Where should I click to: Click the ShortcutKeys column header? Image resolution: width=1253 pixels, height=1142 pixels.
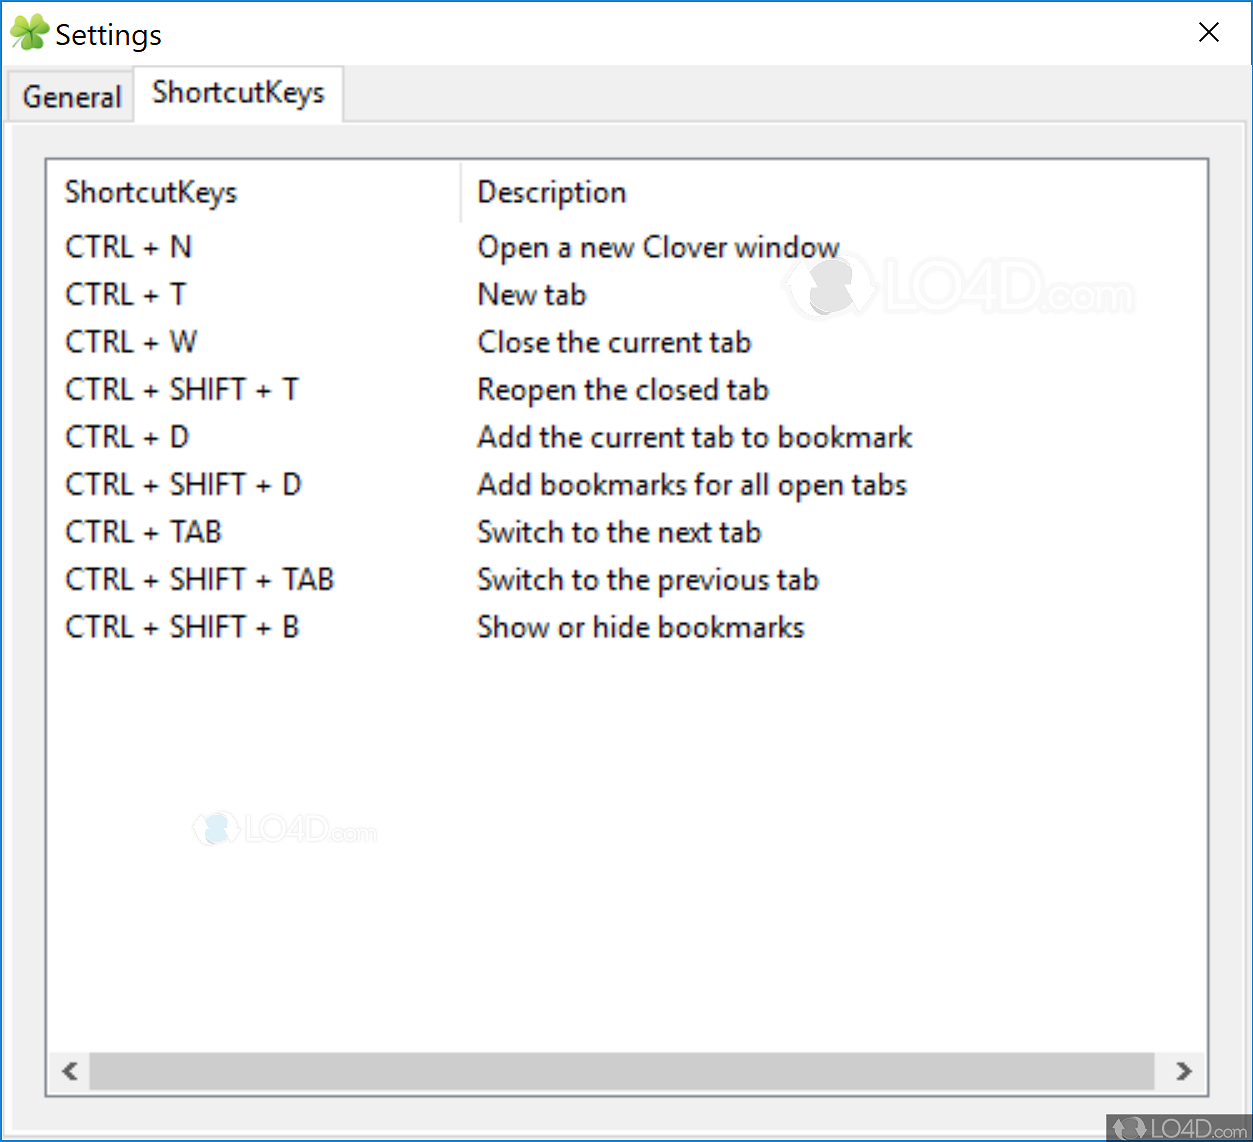pos(151,192)
